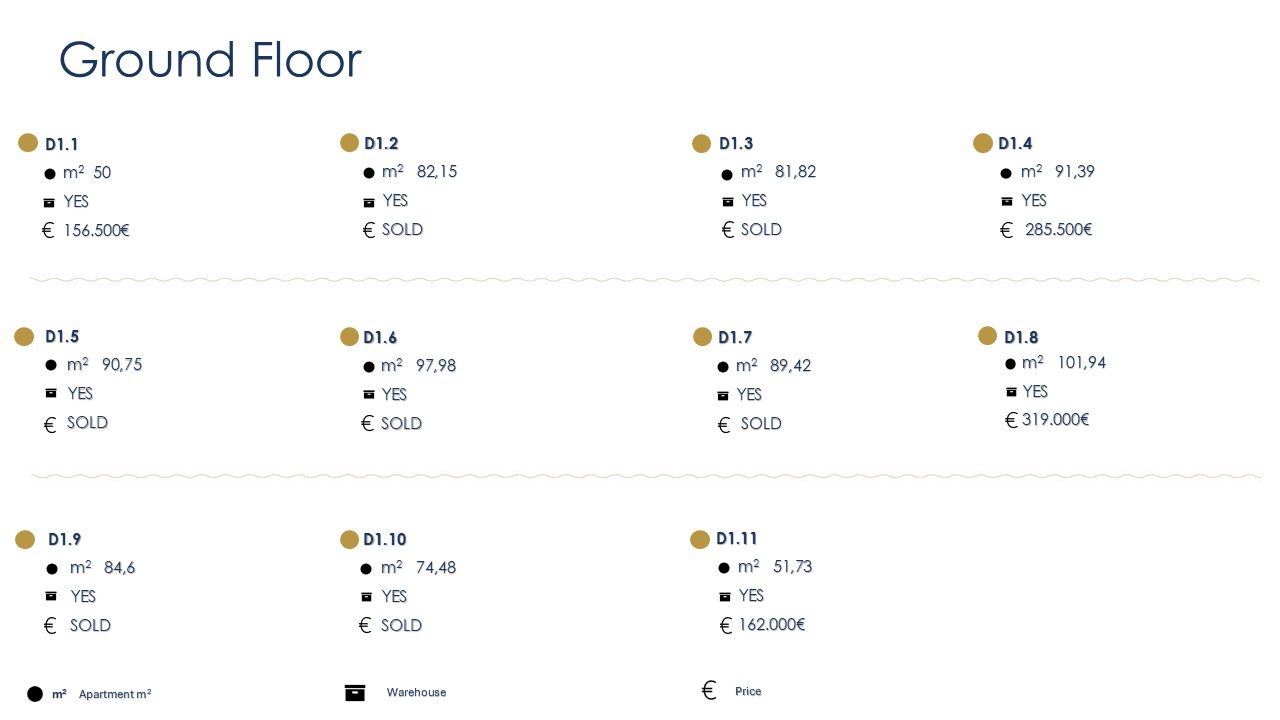Click the Ground Floor heading
This screenshot has width=1280, height=720.
(x=210, y=60)
